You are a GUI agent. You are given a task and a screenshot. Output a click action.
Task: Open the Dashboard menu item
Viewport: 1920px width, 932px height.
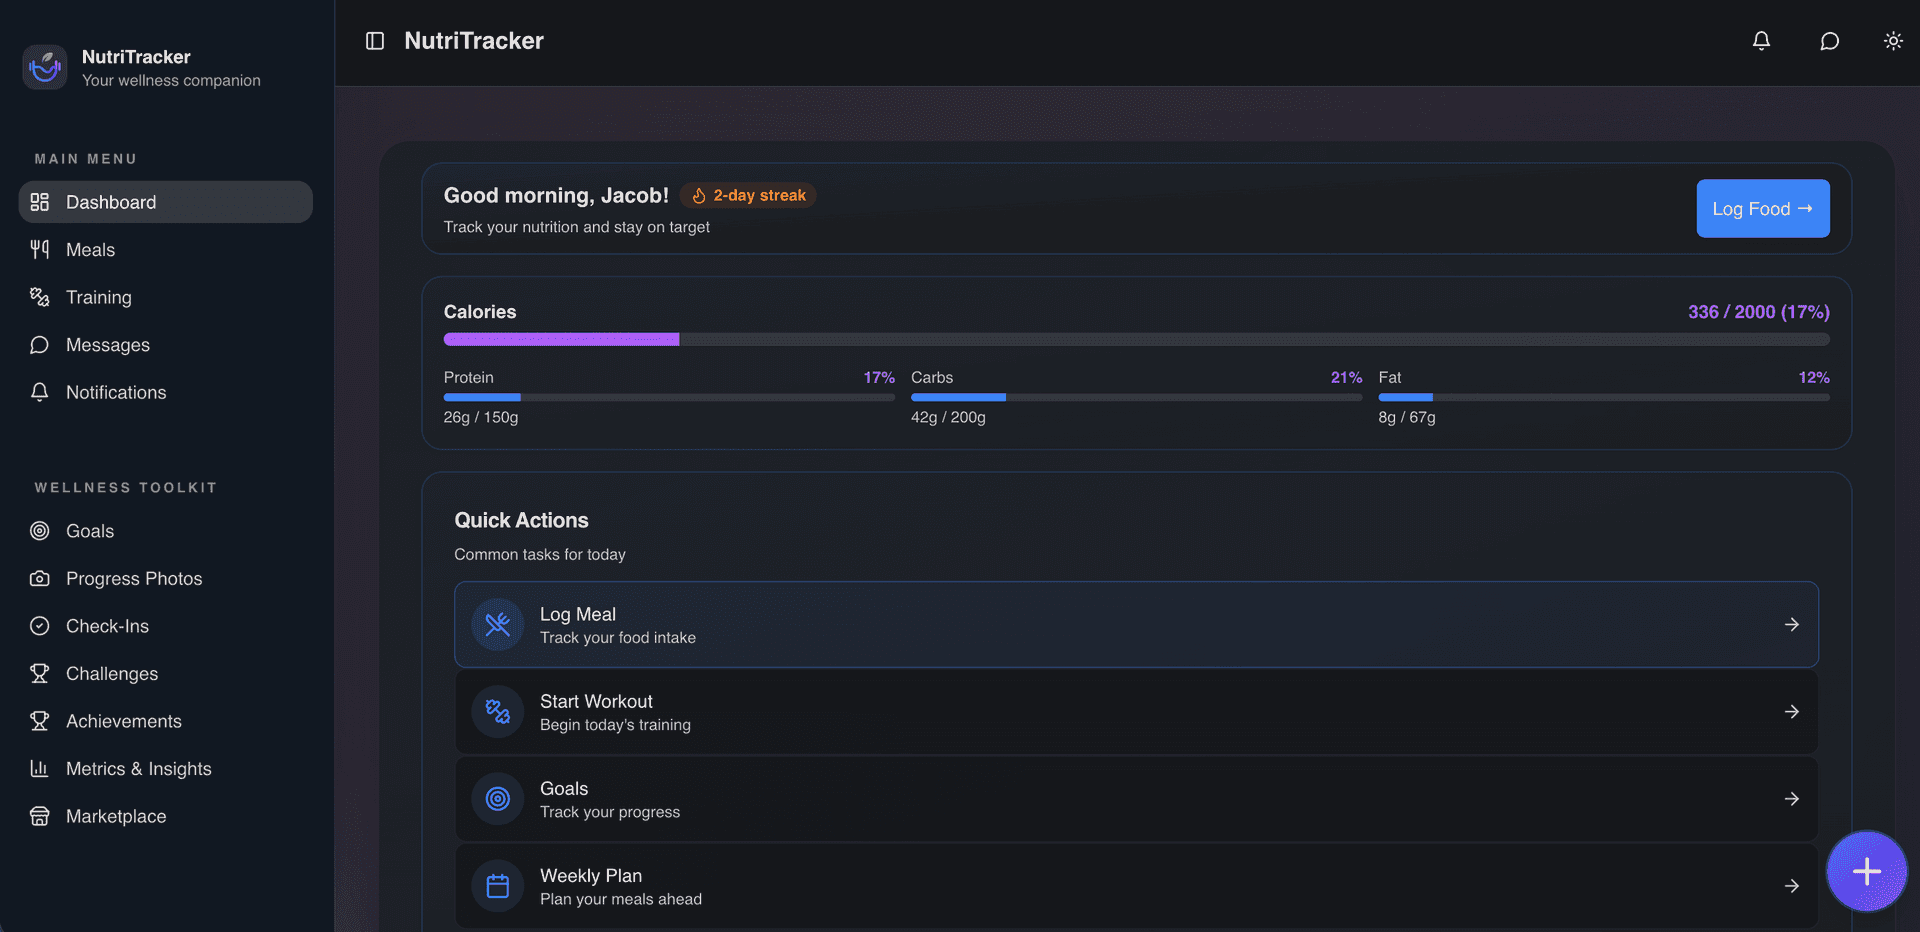(110, 202)
